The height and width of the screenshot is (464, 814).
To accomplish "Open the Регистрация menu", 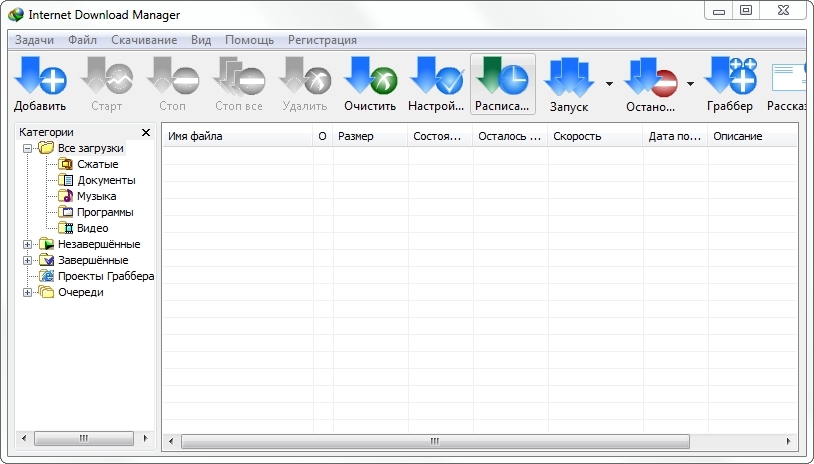I will [322, 40].
